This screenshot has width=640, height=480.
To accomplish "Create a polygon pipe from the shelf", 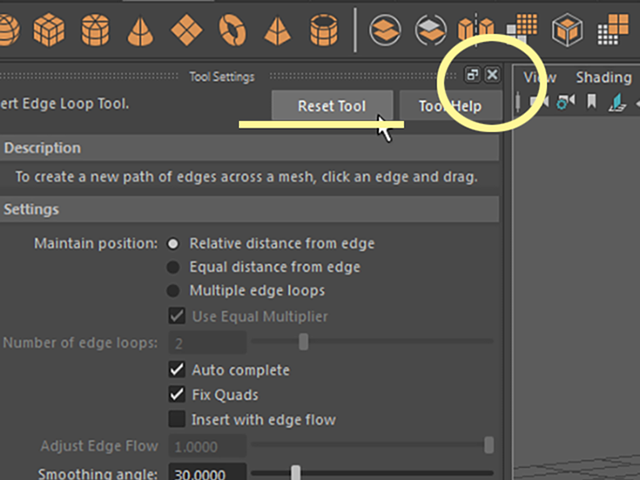I will 324,30.
